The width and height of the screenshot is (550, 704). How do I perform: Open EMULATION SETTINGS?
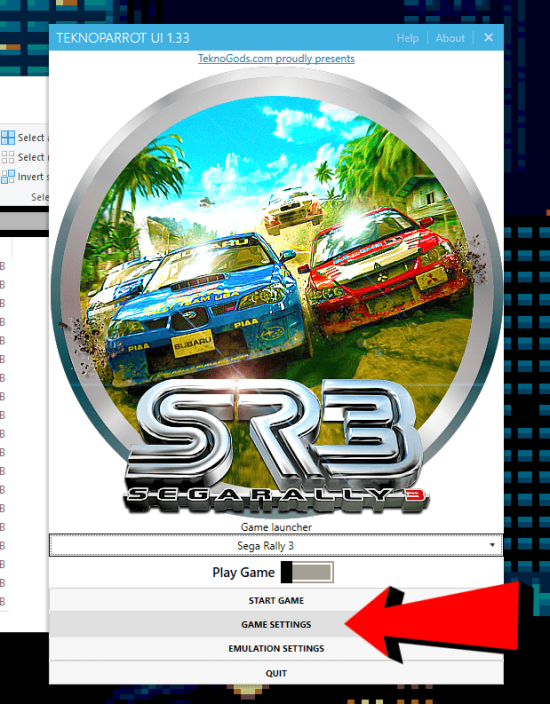pyautogui.click(x=276, y=649)
